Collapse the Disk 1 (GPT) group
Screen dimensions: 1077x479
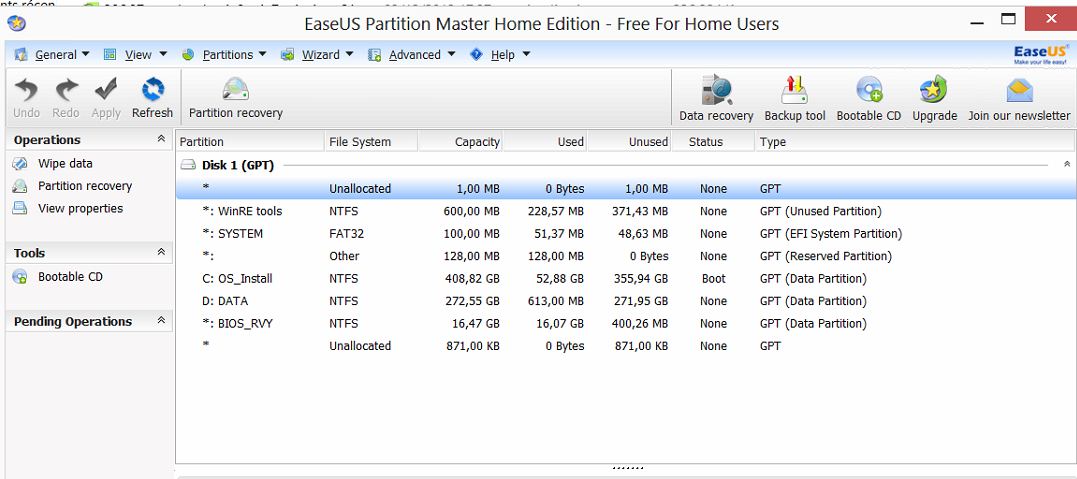click(1067, 165)
